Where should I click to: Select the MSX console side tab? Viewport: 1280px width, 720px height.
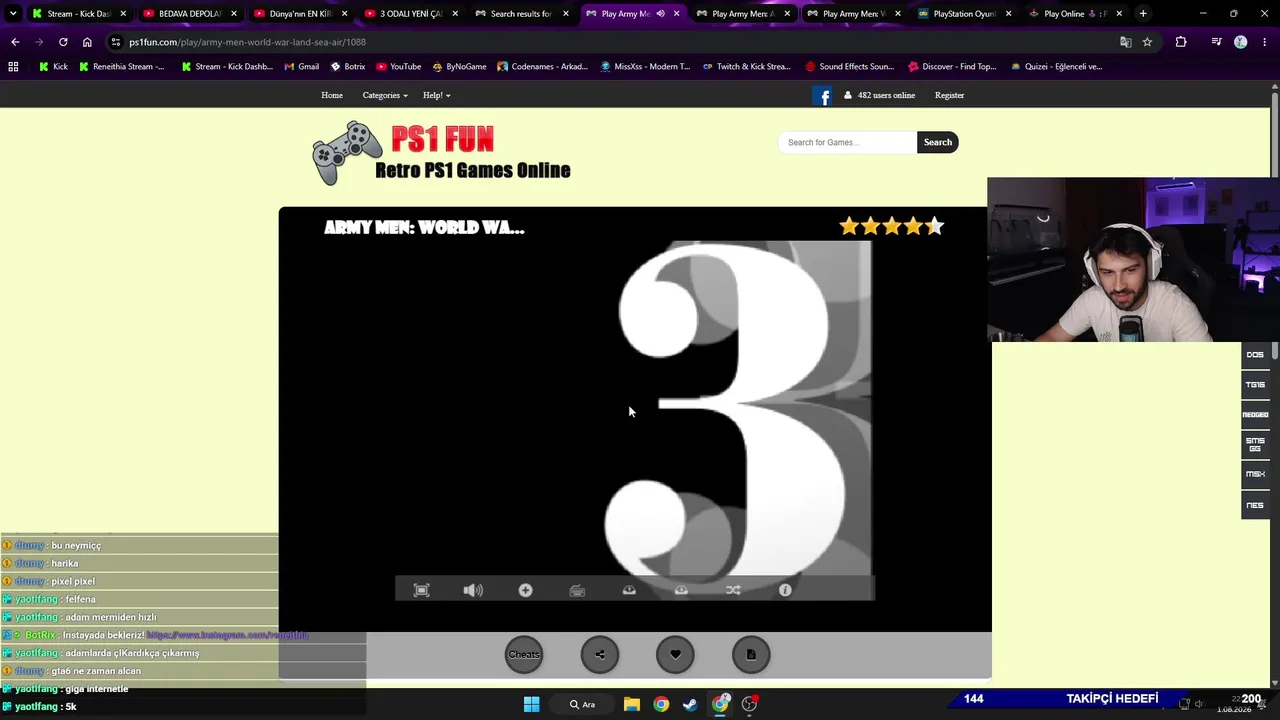click(x=1255, y=474)
